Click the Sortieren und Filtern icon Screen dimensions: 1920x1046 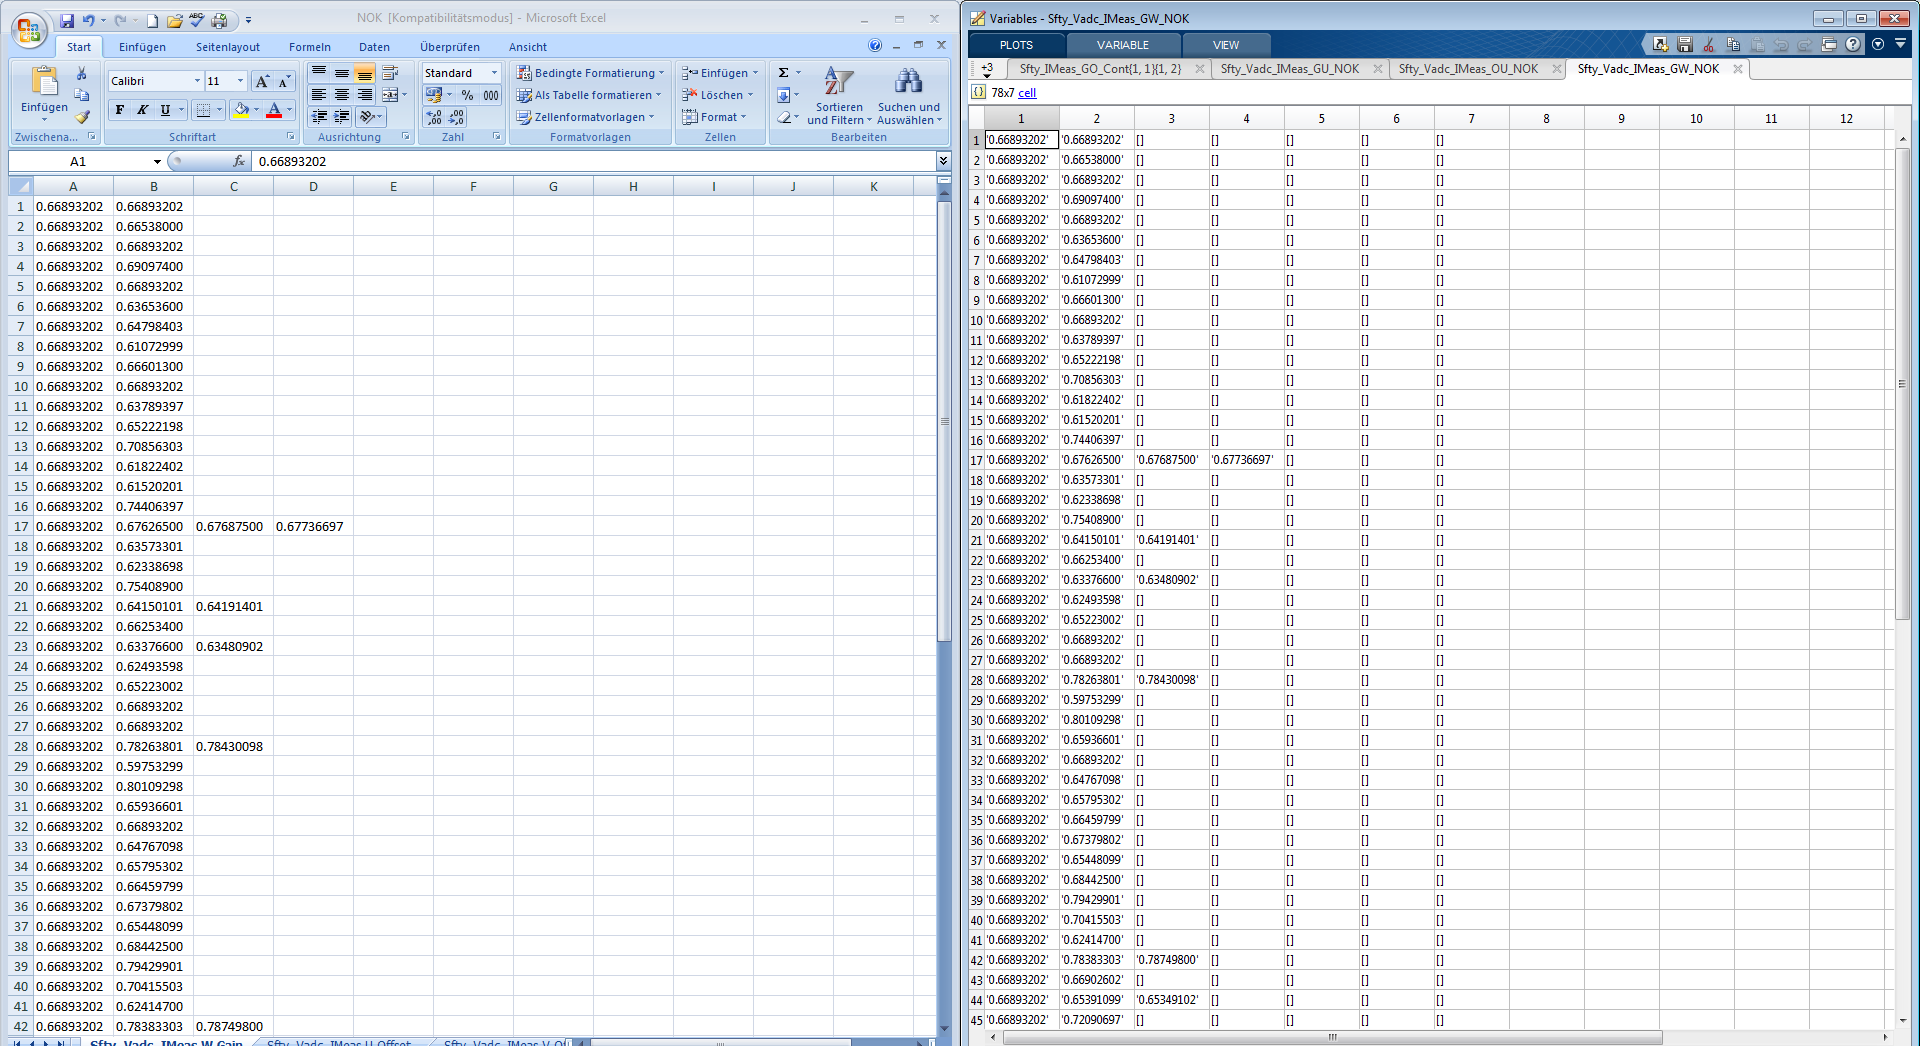[x=838, y=82]
